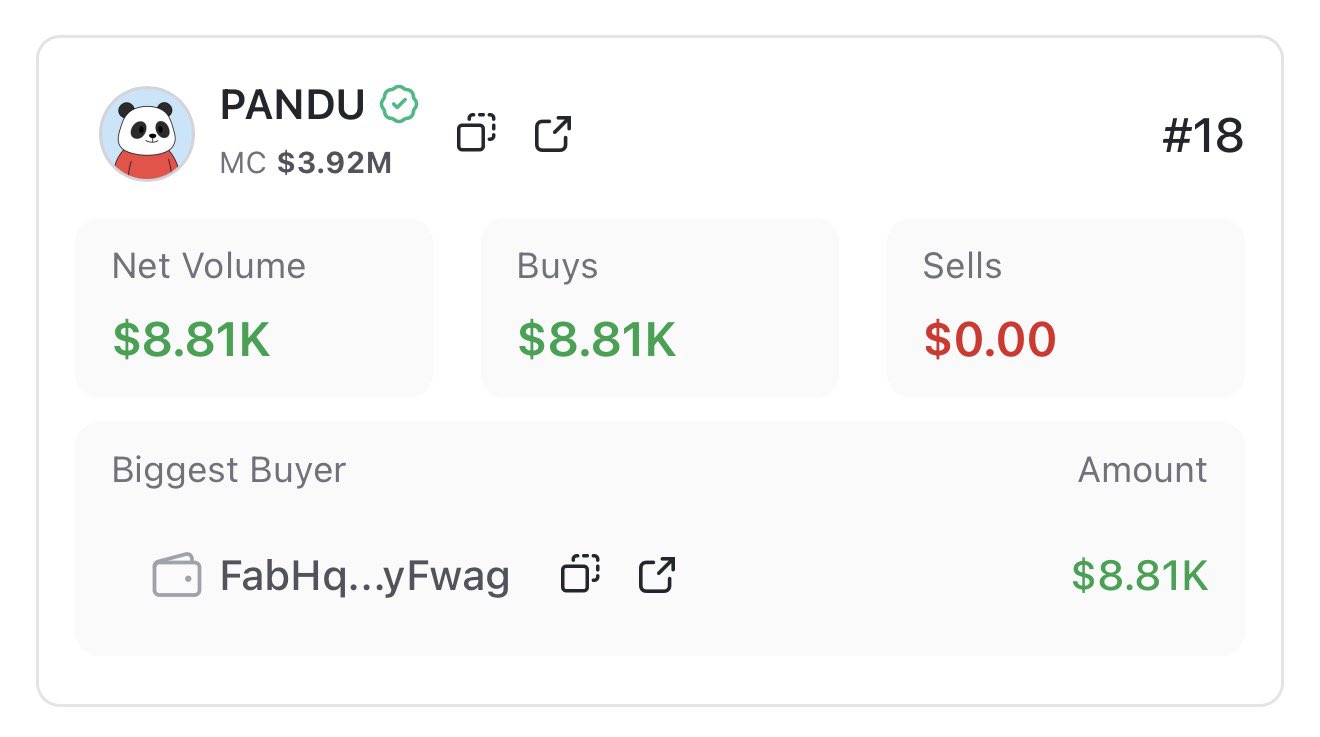Click the MC $3.92M market cap
Image resolution: width=1320 pixels, height=737 pixels.
306,163
